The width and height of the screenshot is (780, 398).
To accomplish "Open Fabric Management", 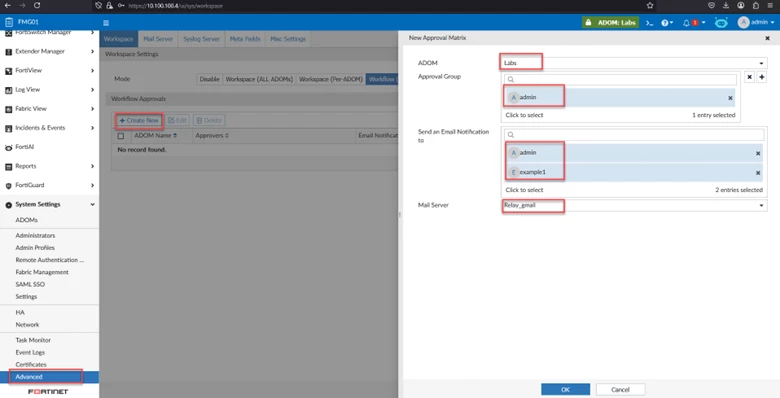I will click(x=42, y=272).
